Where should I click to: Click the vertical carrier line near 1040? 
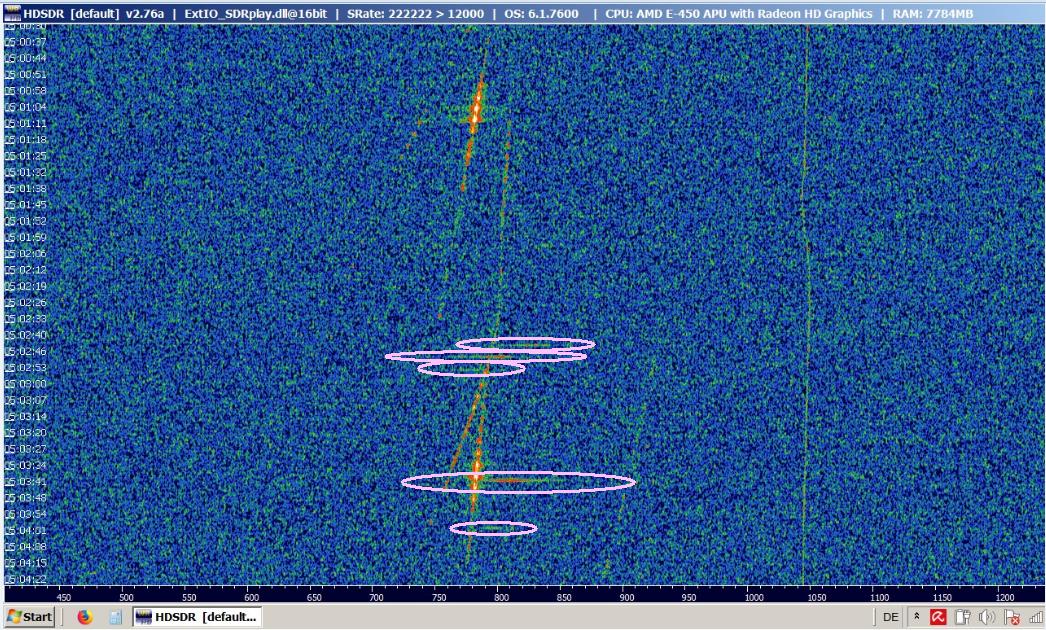[805, 300]
